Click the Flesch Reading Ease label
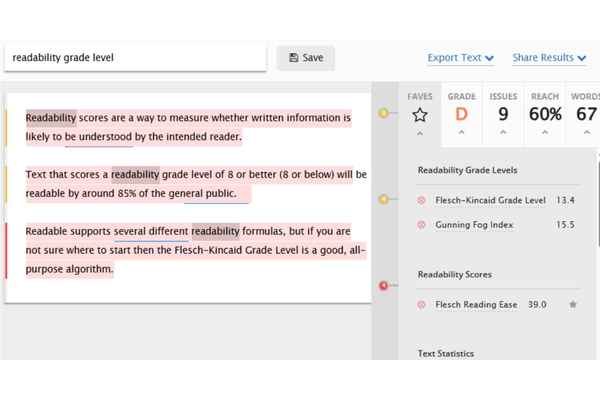 click(x=476, y=305)
